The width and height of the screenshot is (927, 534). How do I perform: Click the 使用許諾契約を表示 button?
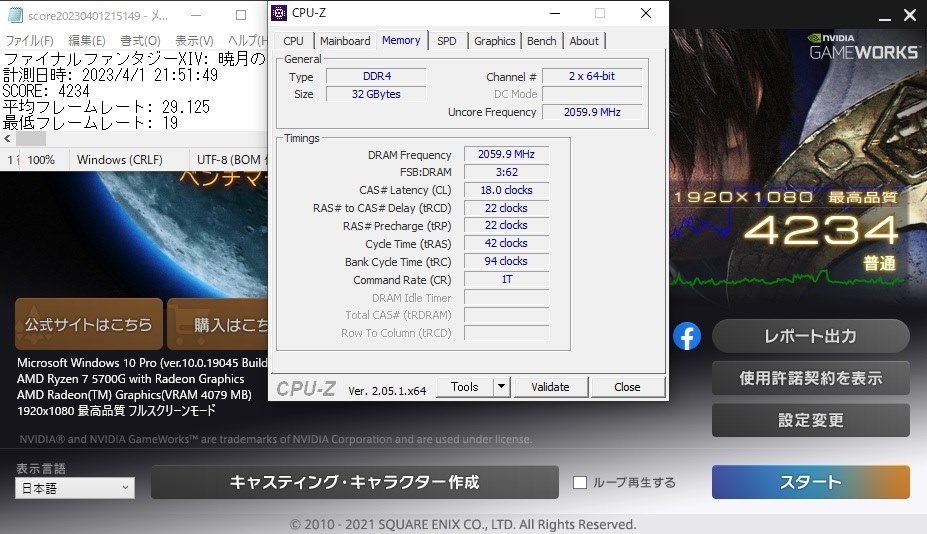click(x=811, y=378)
